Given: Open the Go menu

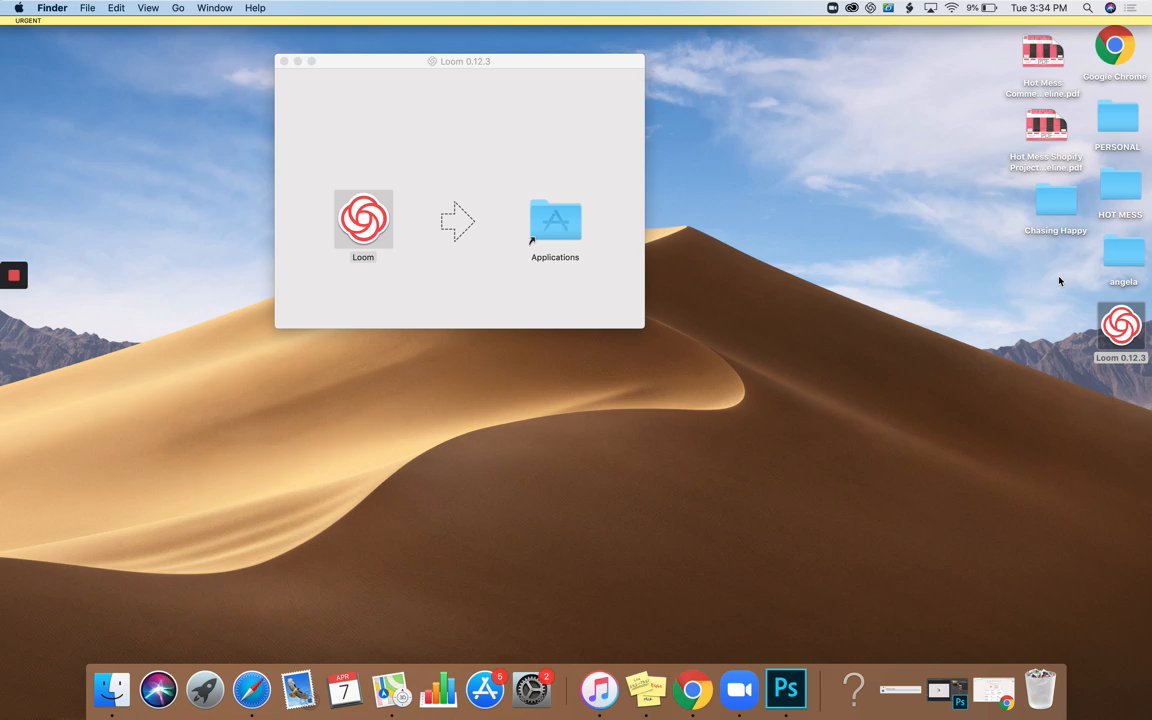Looking at the screenshot, I should pyautogui.click(x=178, y=8).
